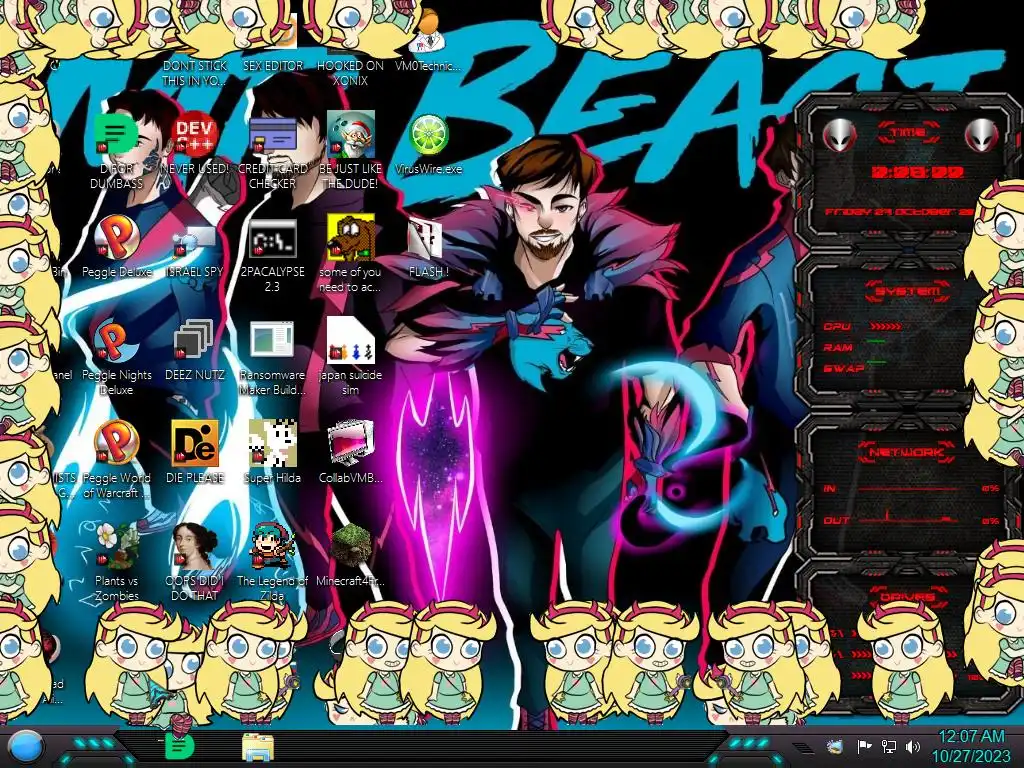Click the NETWORK header on the widget
This screenshot has height=768, width=1024.
click(906, 452)
